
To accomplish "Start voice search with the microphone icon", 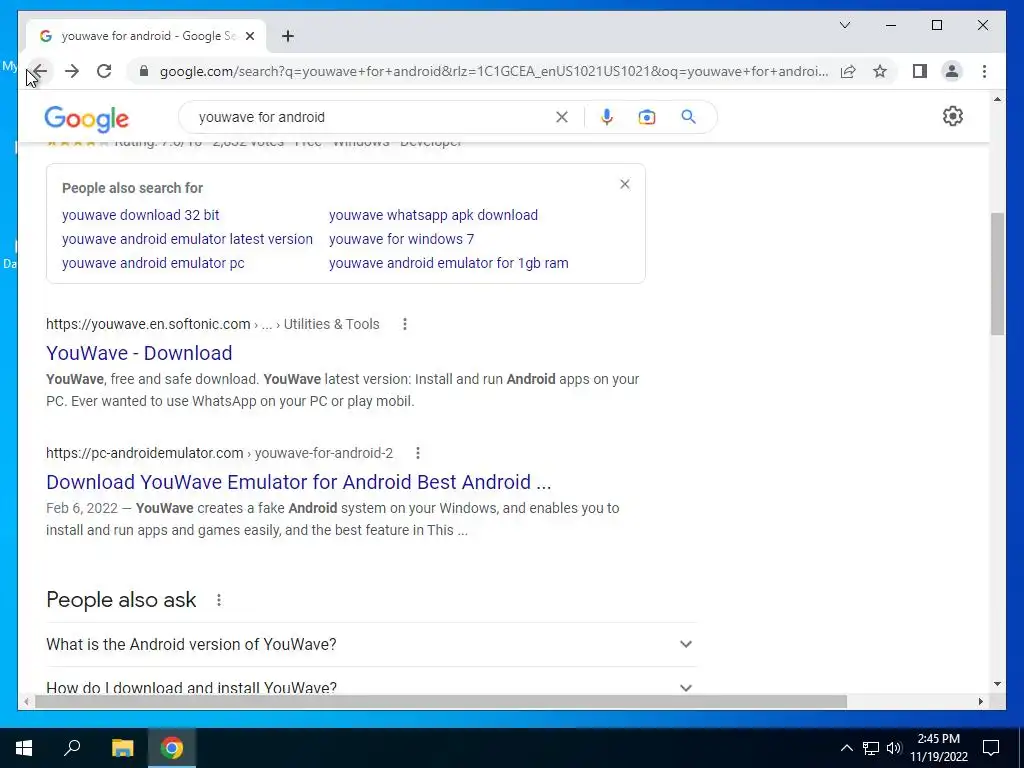I will pos(607,117).
